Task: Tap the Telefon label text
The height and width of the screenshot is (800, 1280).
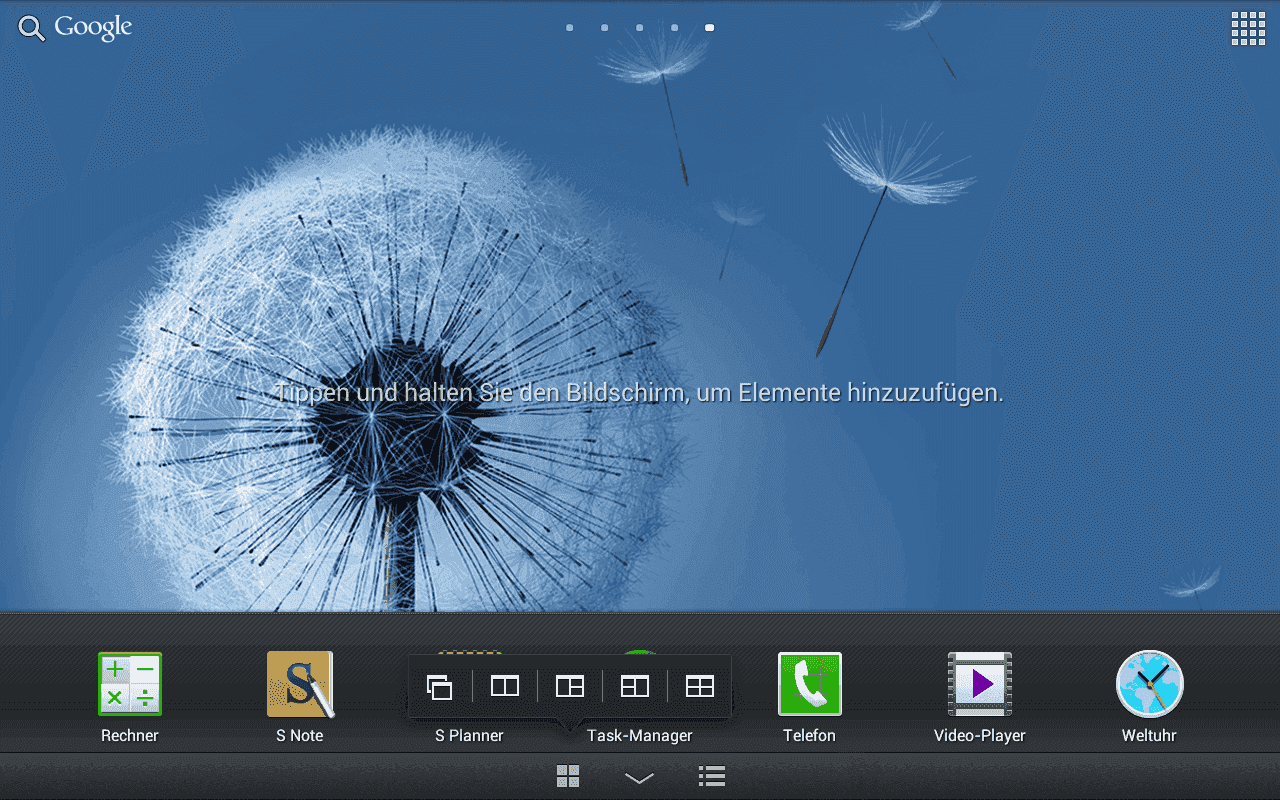Action: [x=809, y=736]
